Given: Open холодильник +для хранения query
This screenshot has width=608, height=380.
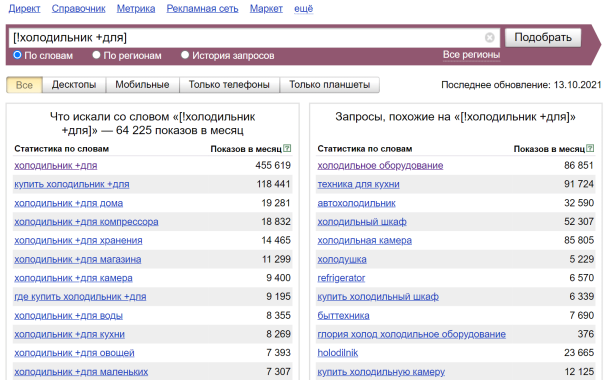Looking at the screenshot, I should click(x=78, y=240).
